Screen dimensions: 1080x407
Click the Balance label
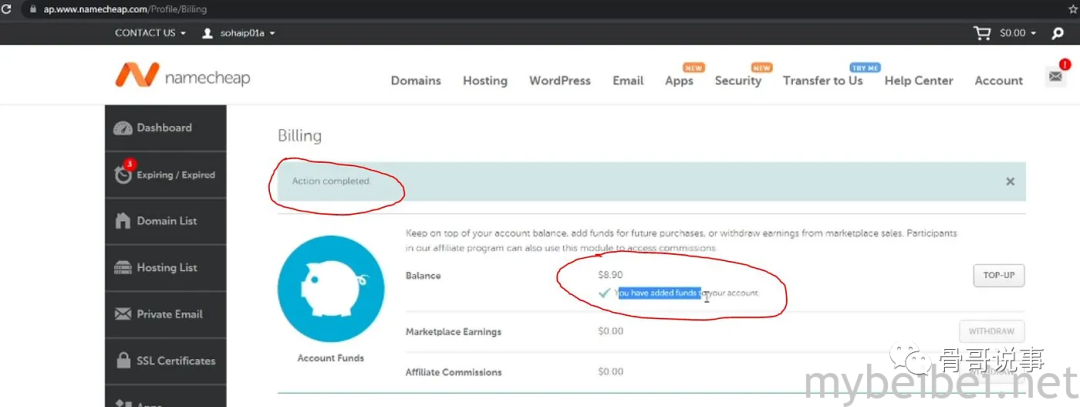[423, 275]
